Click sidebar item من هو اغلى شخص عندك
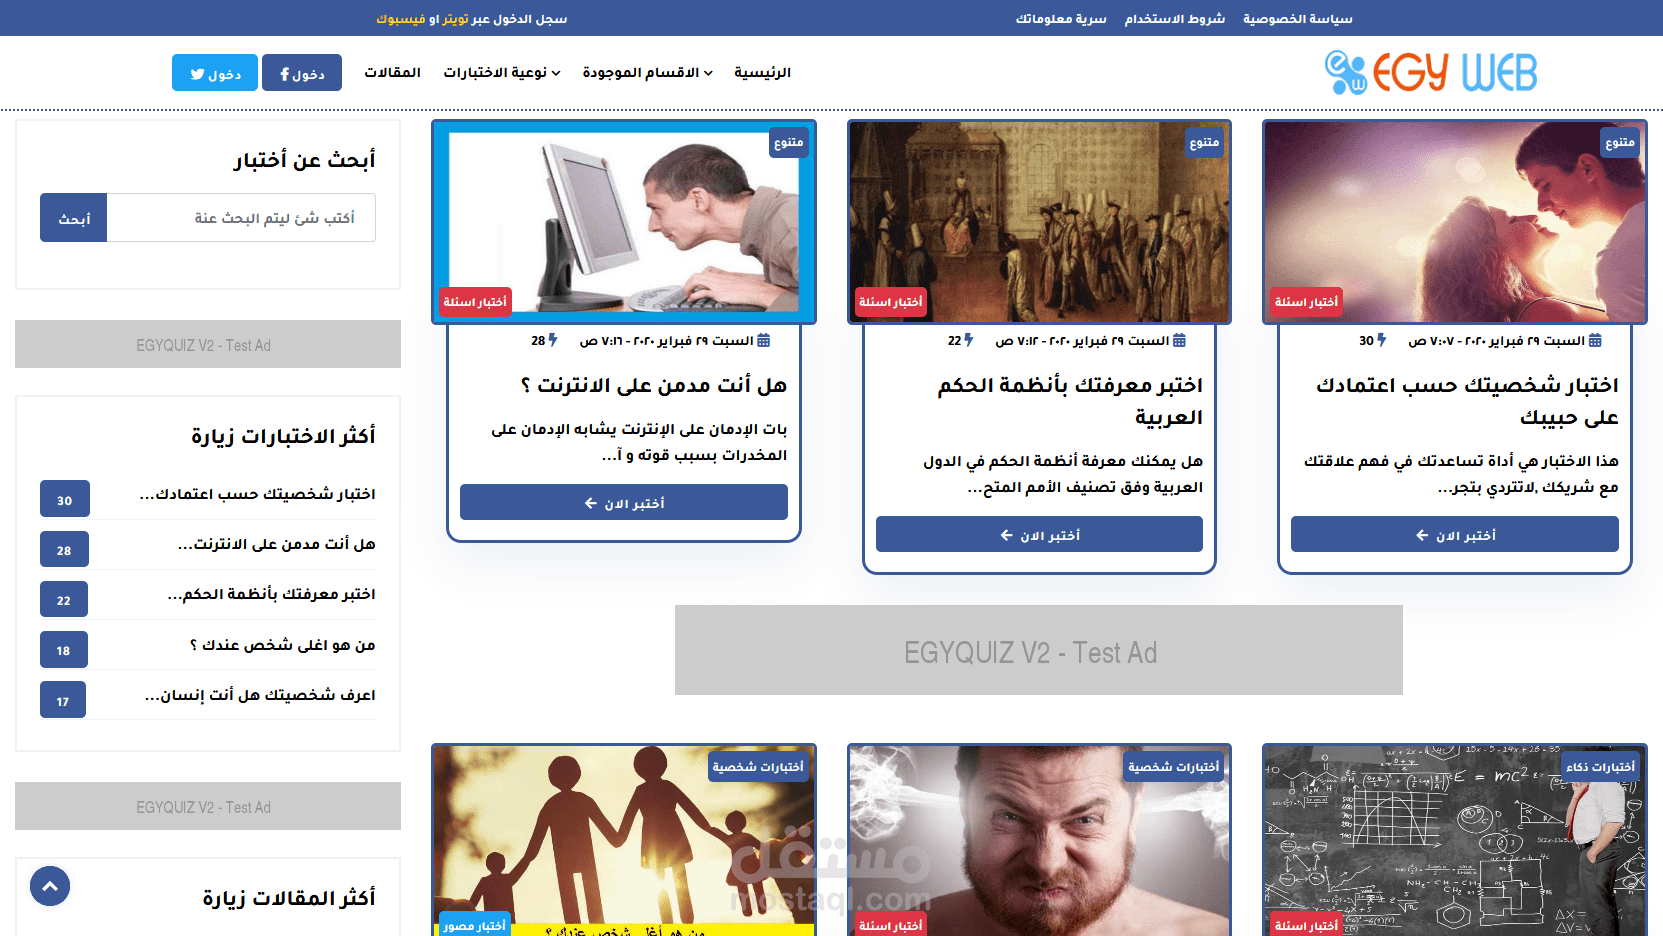 click(282, 644)
